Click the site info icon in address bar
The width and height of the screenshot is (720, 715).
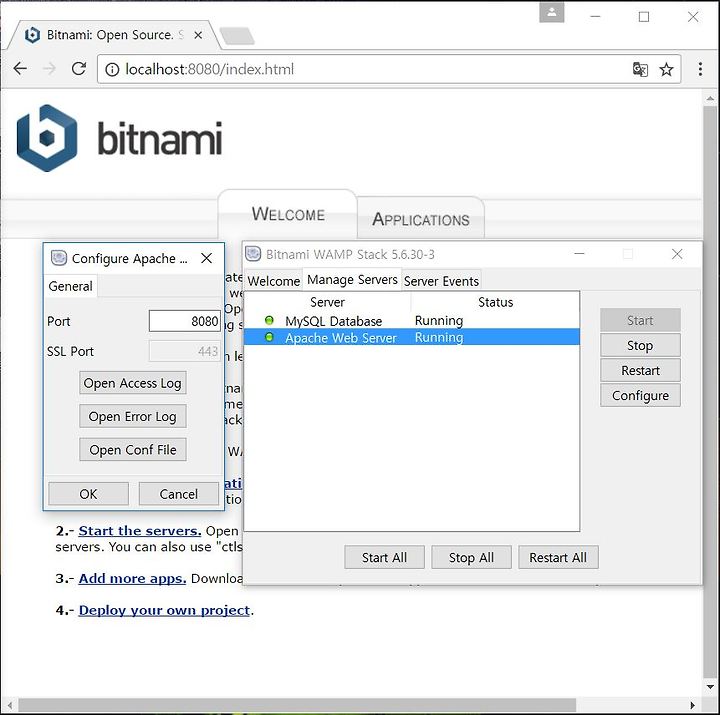(112, 69)
